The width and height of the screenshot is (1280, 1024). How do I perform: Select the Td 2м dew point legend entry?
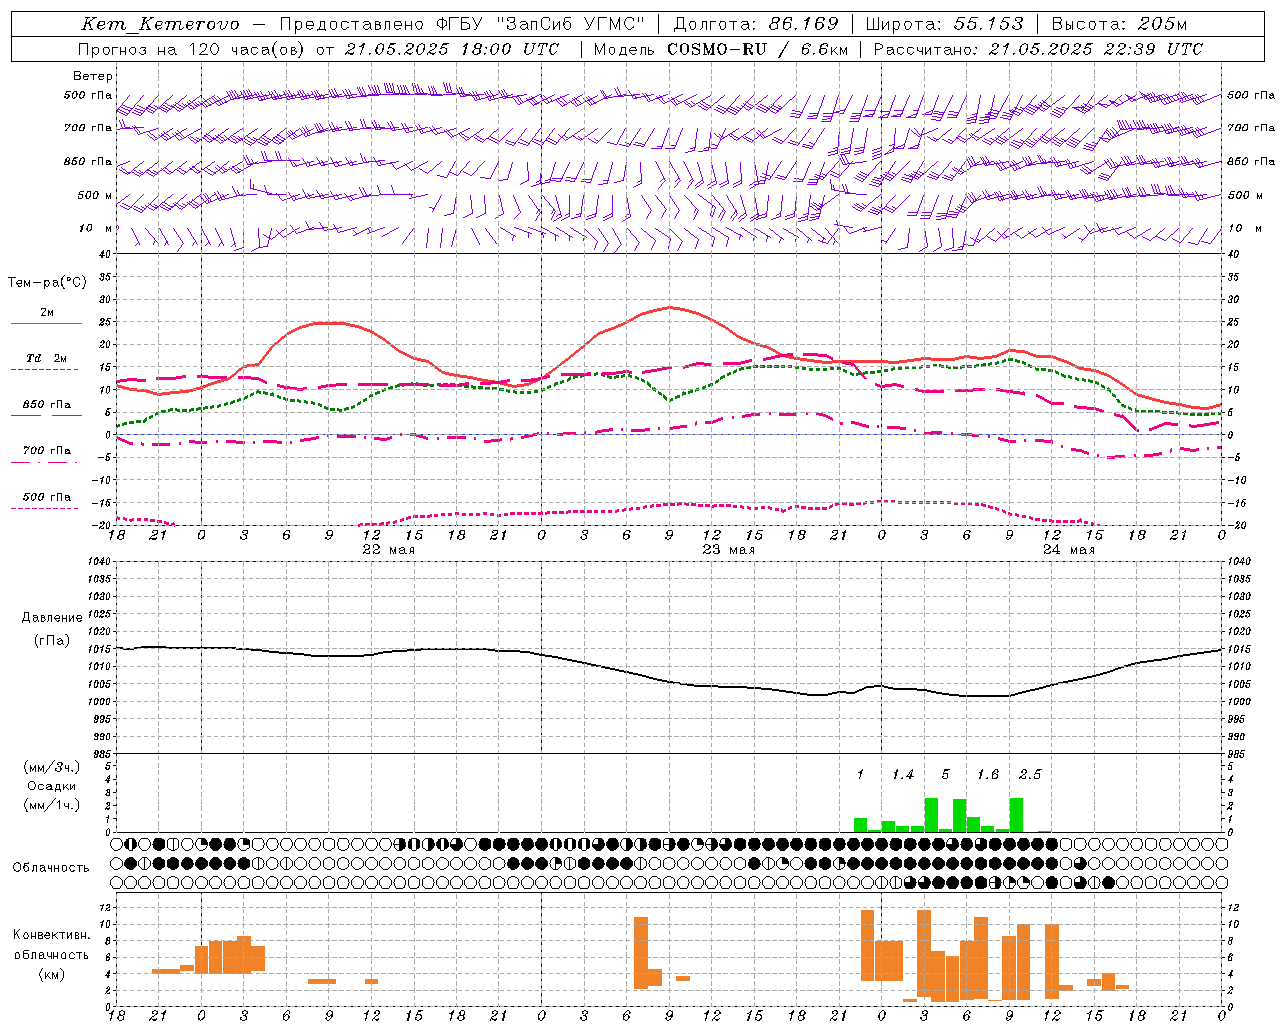(47, 358)
